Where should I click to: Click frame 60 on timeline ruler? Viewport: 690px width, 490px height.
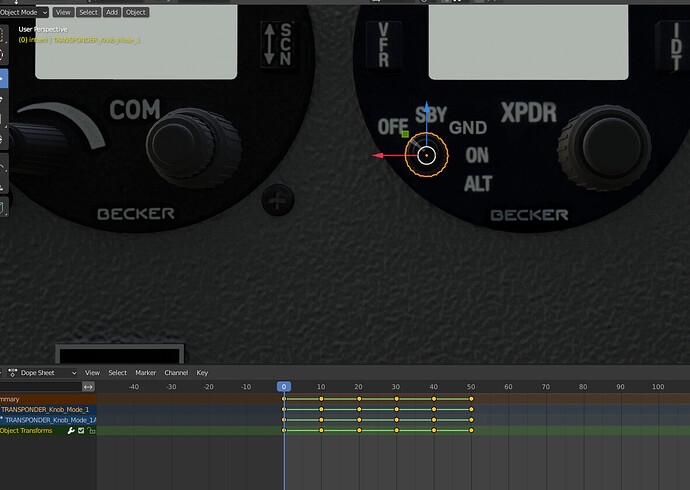508,387
